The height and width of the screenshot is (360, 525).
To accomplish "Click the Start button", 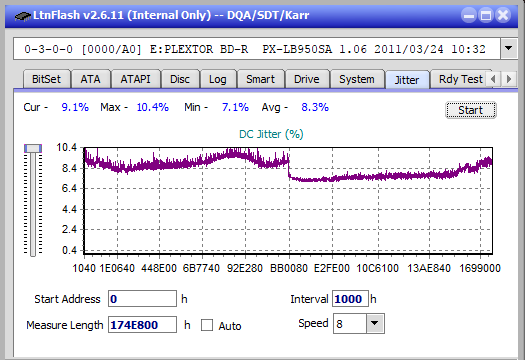I will pyautogui.click(x=471, y=110).
